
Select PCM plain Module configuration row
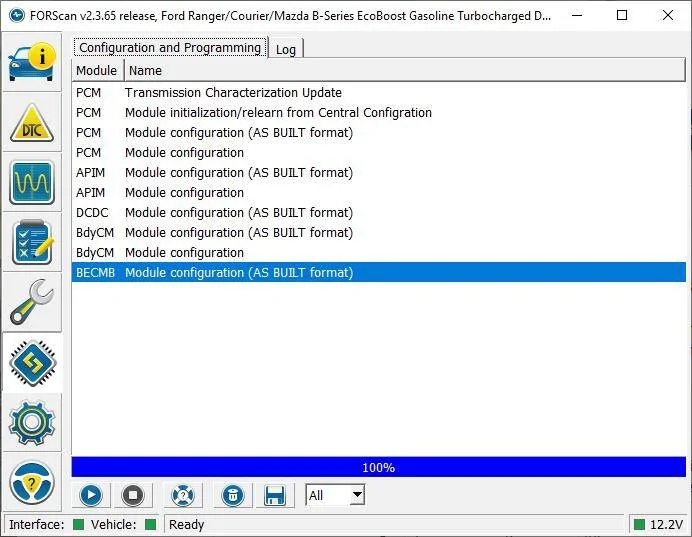click(x=379, y=153)
